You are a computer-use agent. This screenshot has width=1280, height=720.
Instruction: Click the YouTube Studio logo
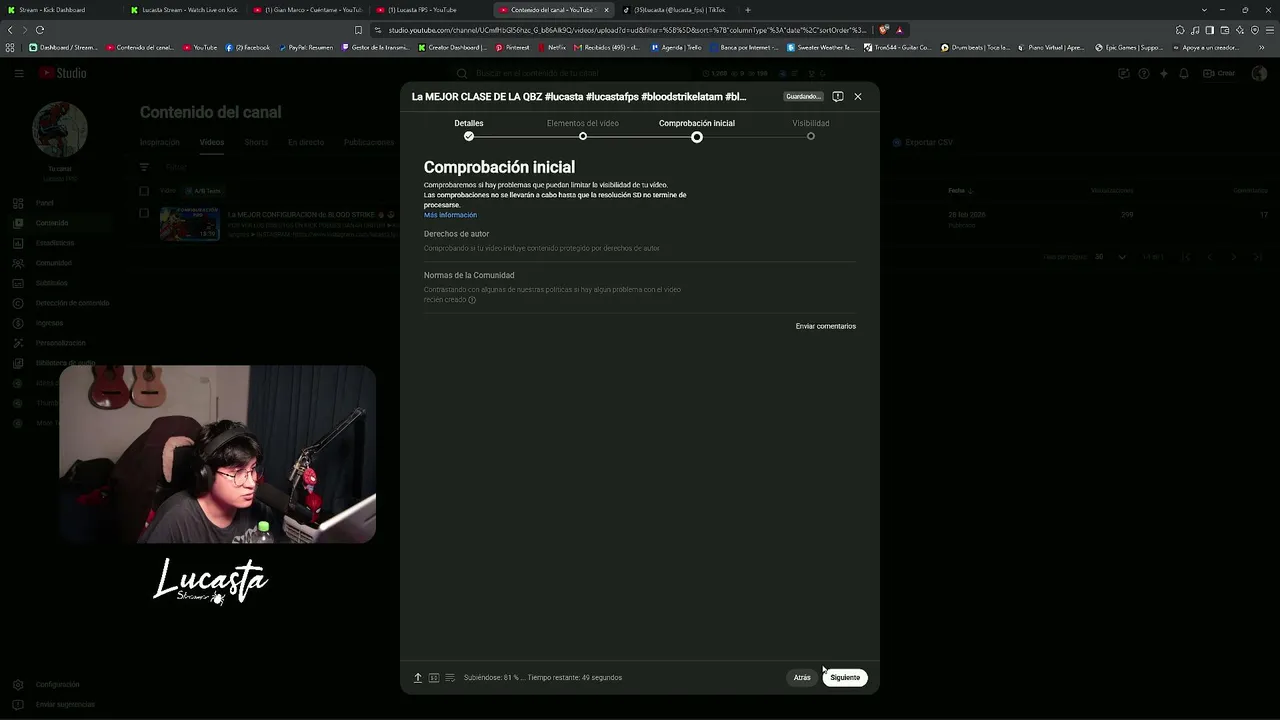pos(63,73)
